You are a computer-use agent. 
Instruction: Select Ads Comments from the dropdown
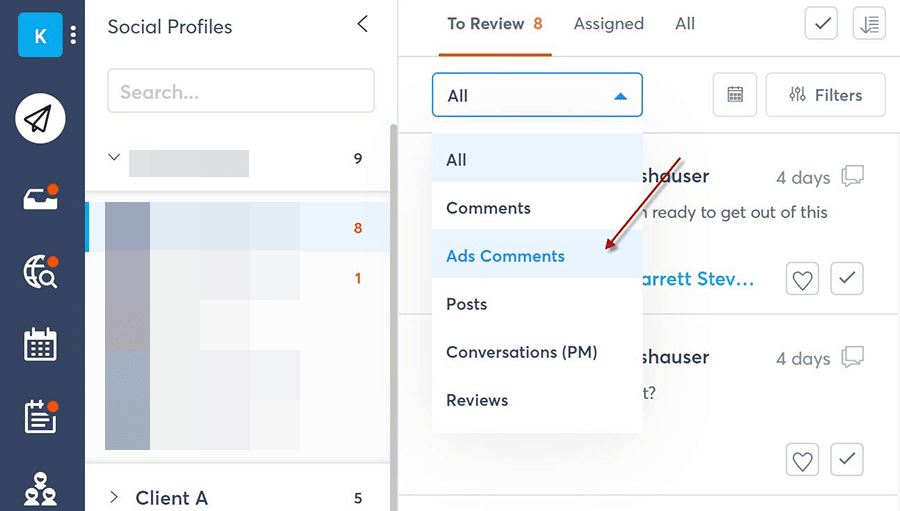(x=505, y=256)
